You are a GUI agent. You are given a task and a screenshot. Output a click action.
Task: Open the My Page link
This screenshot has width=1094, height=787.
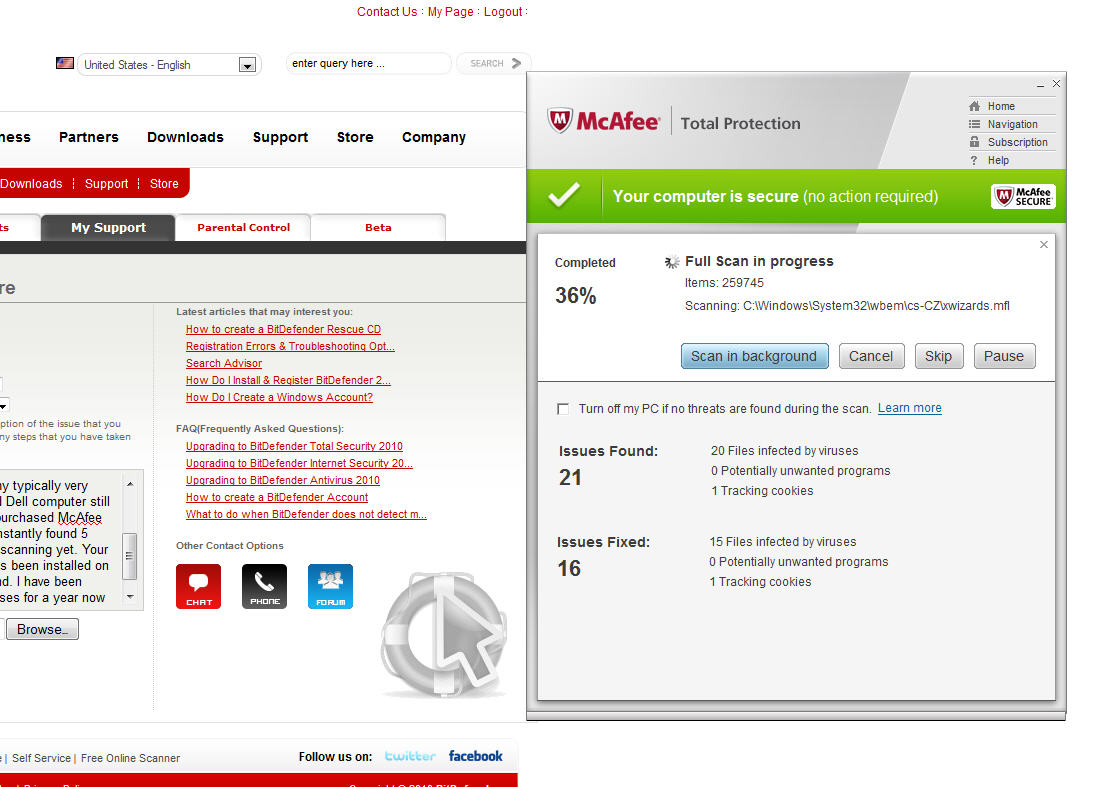tap(451, 12)
